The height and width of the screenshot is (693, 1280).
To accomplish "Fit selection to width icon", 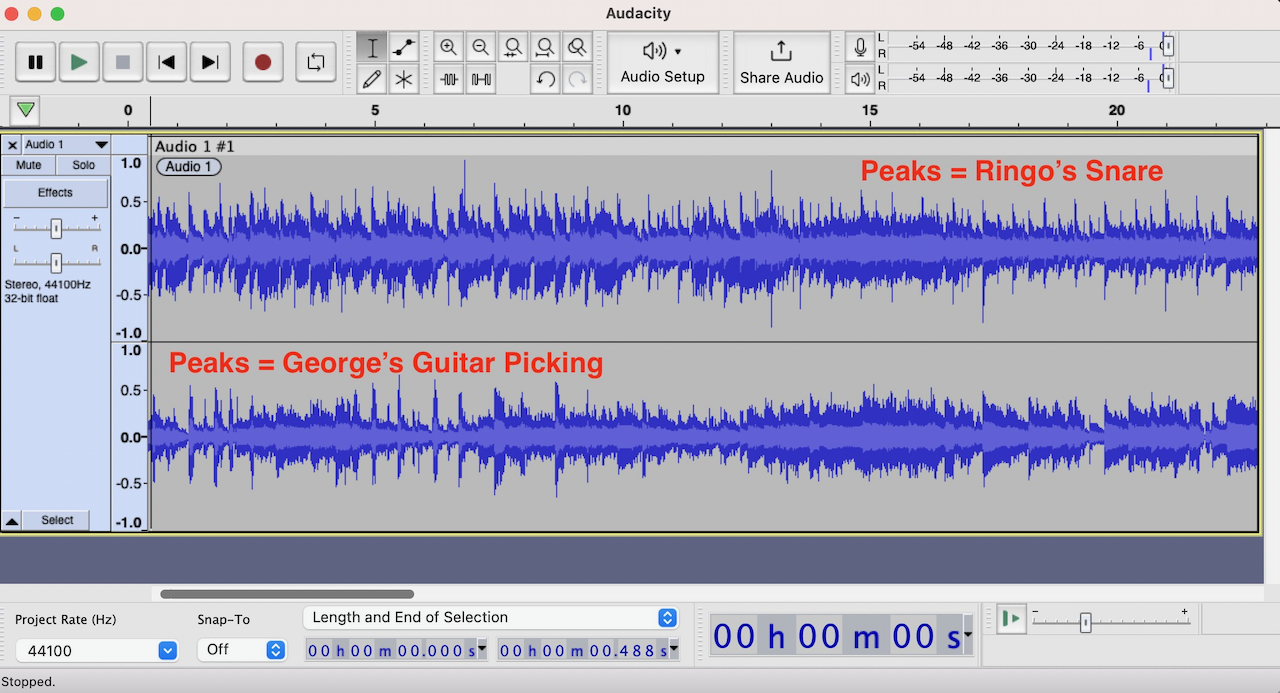I will click(513, 47).
